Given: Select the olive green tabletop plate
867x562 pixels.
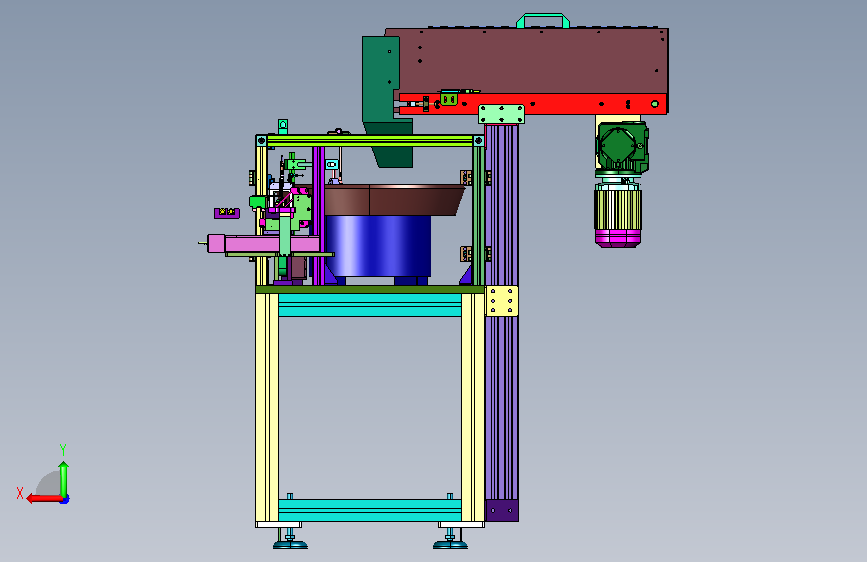Looking at the screenshot, I should tap(370, 289).
